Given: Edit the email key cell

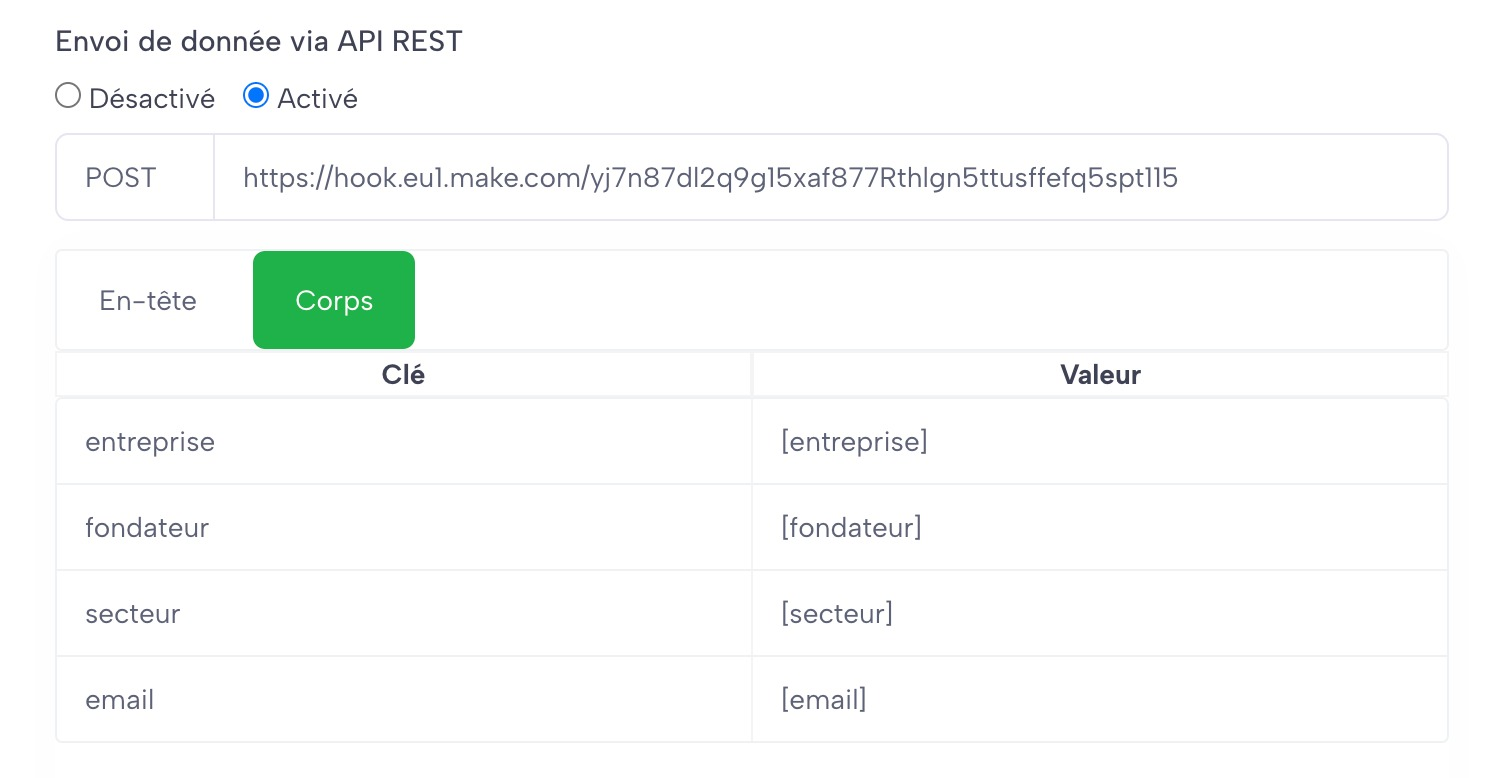Looking at the screenshot, I should coord(403,700).
